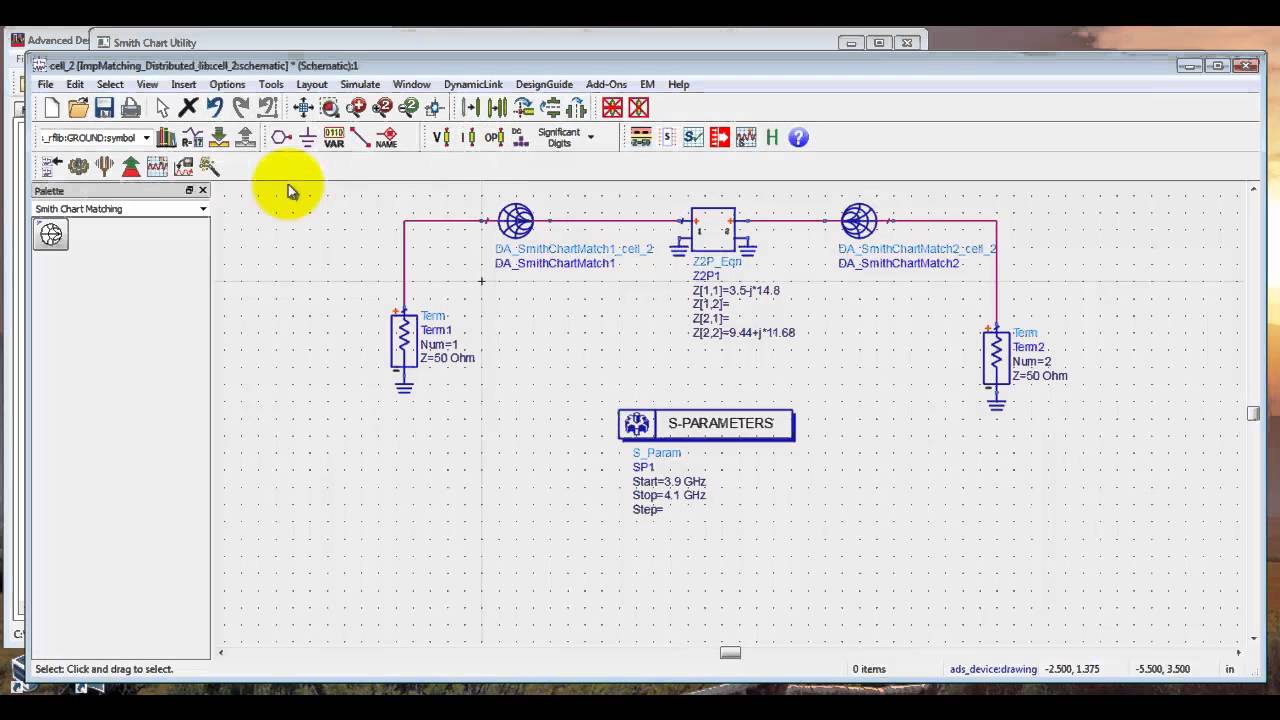Click the horizontal scrollbar thumb
Viewport: 1280px width, 720px height.
730,653
